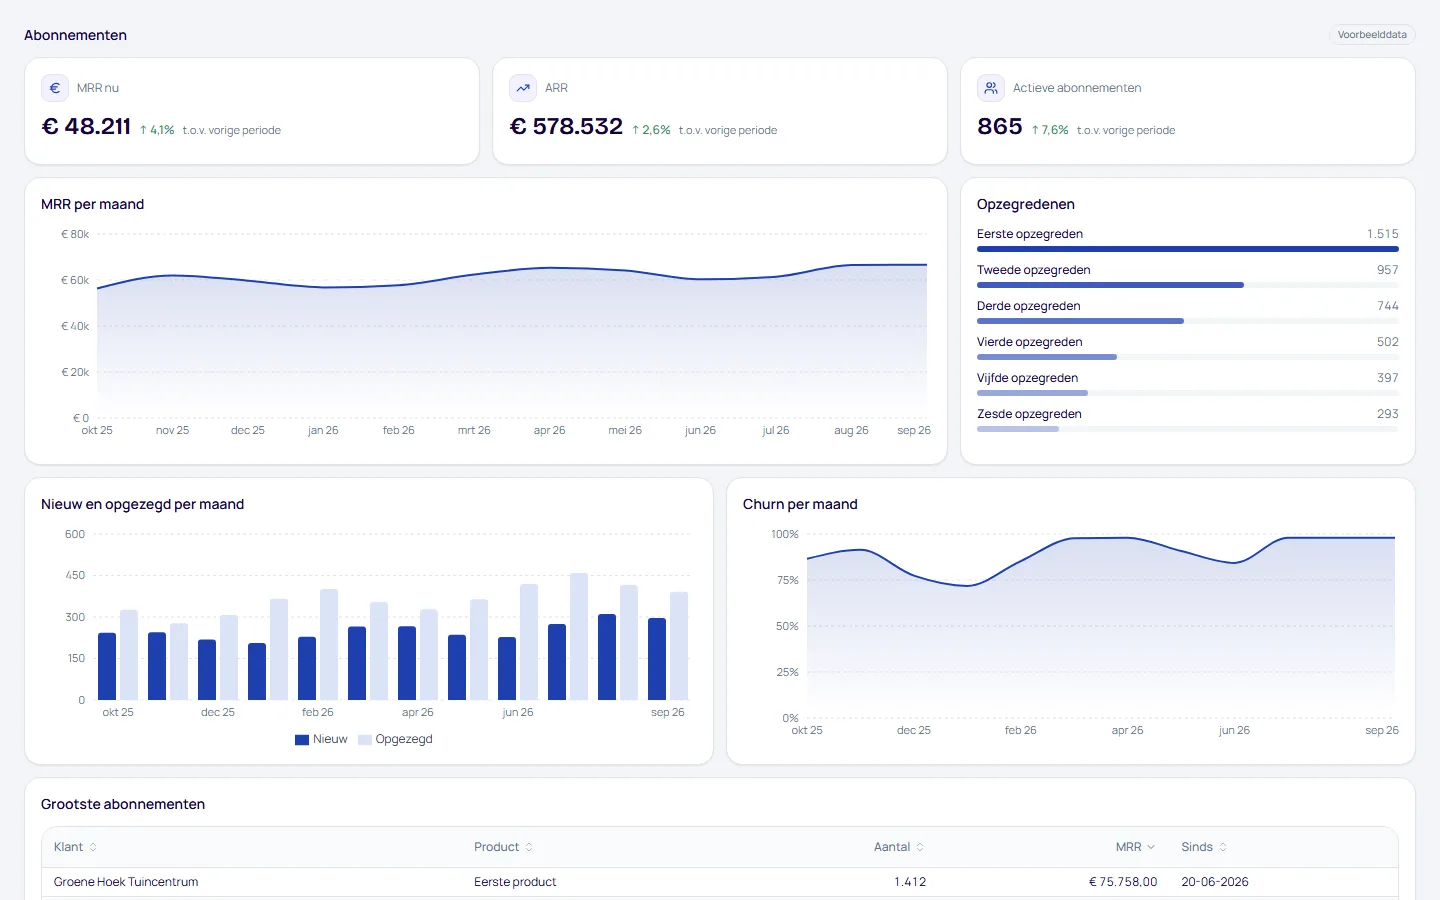Toggle the Opgezegd series in the chart legend
1440x900 pixels.
(x=395, y=740)
